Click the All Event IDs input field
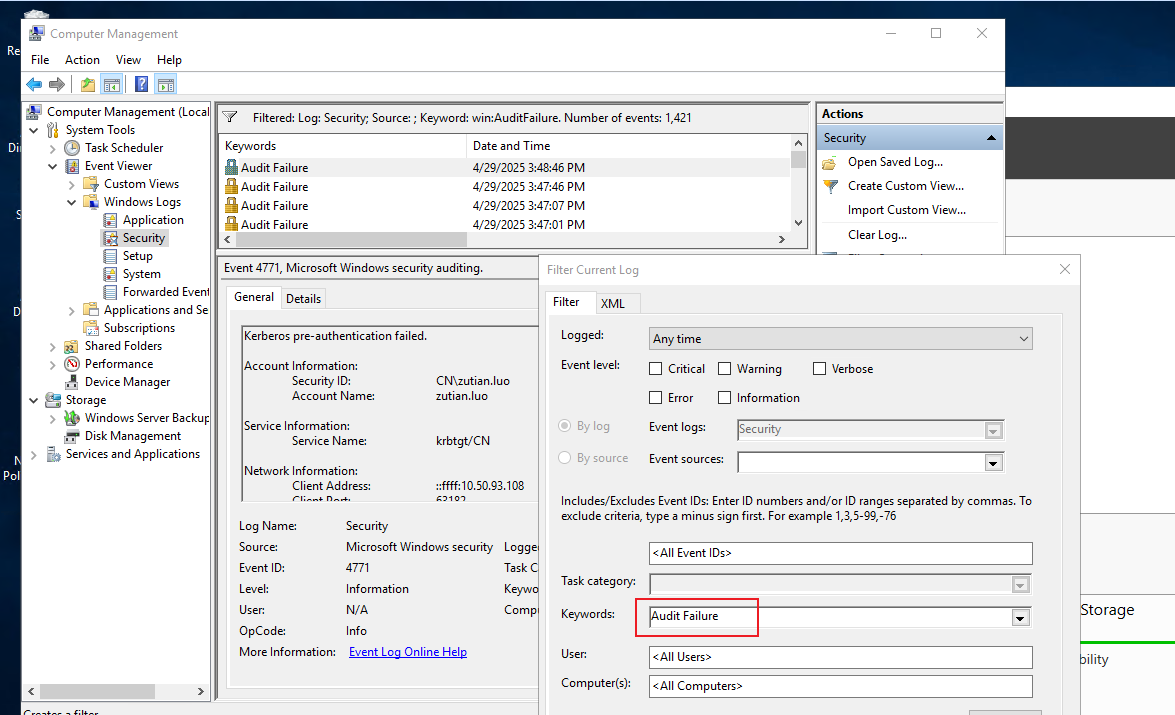The width and height of the screenshot is (1175, 715). 840,553
